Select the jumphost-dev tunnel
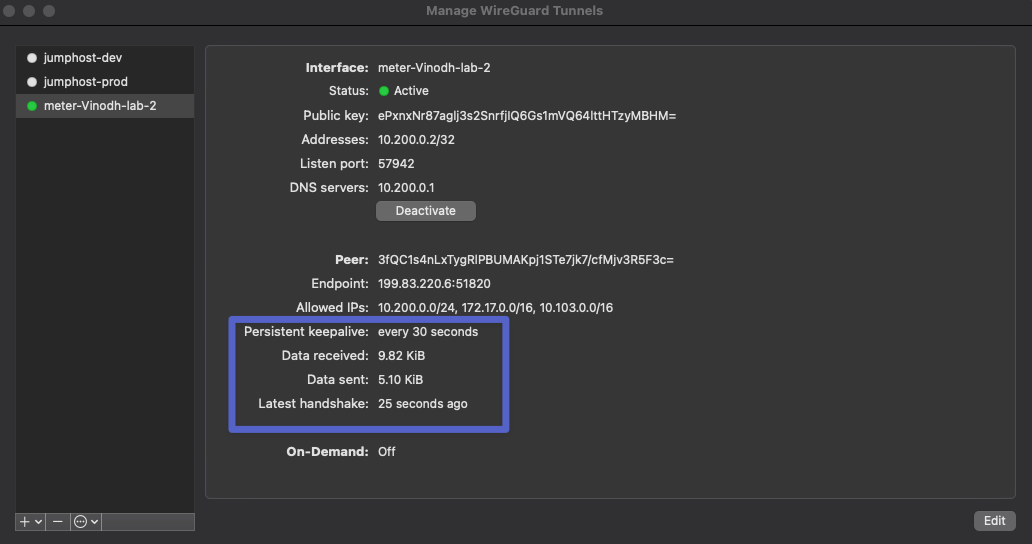Screen dimensions: 1032x544 tap(83, 58)
